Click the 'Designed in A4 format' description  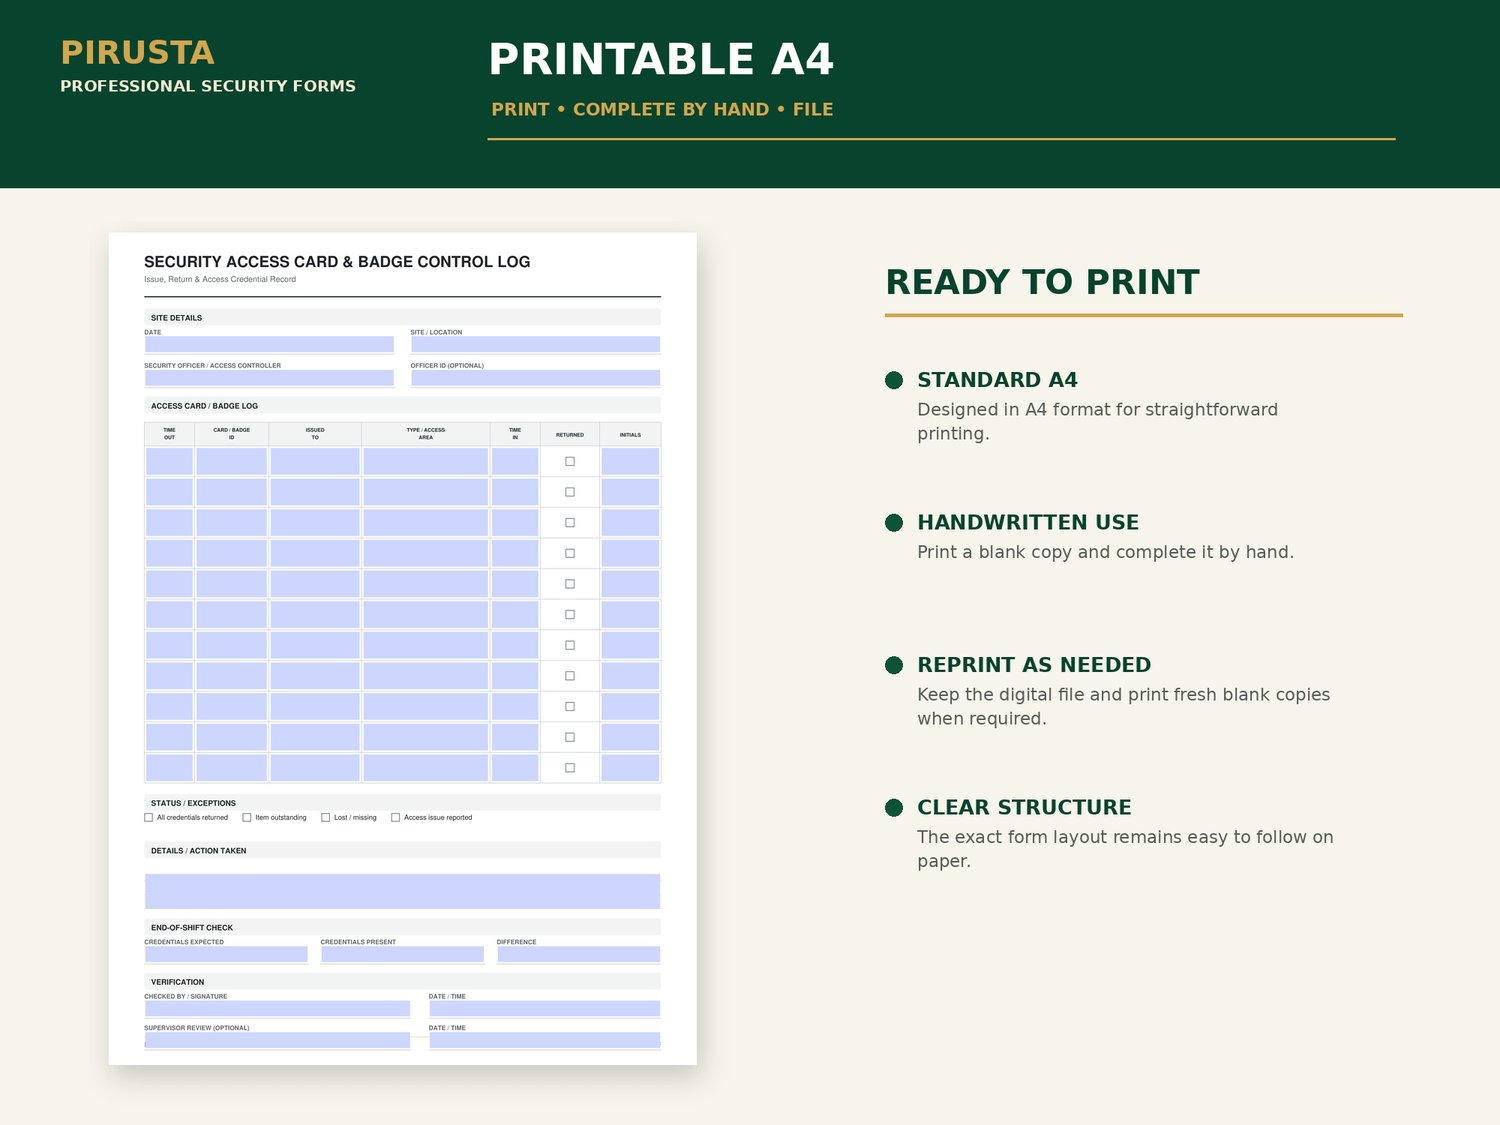tap(1097, 421)
